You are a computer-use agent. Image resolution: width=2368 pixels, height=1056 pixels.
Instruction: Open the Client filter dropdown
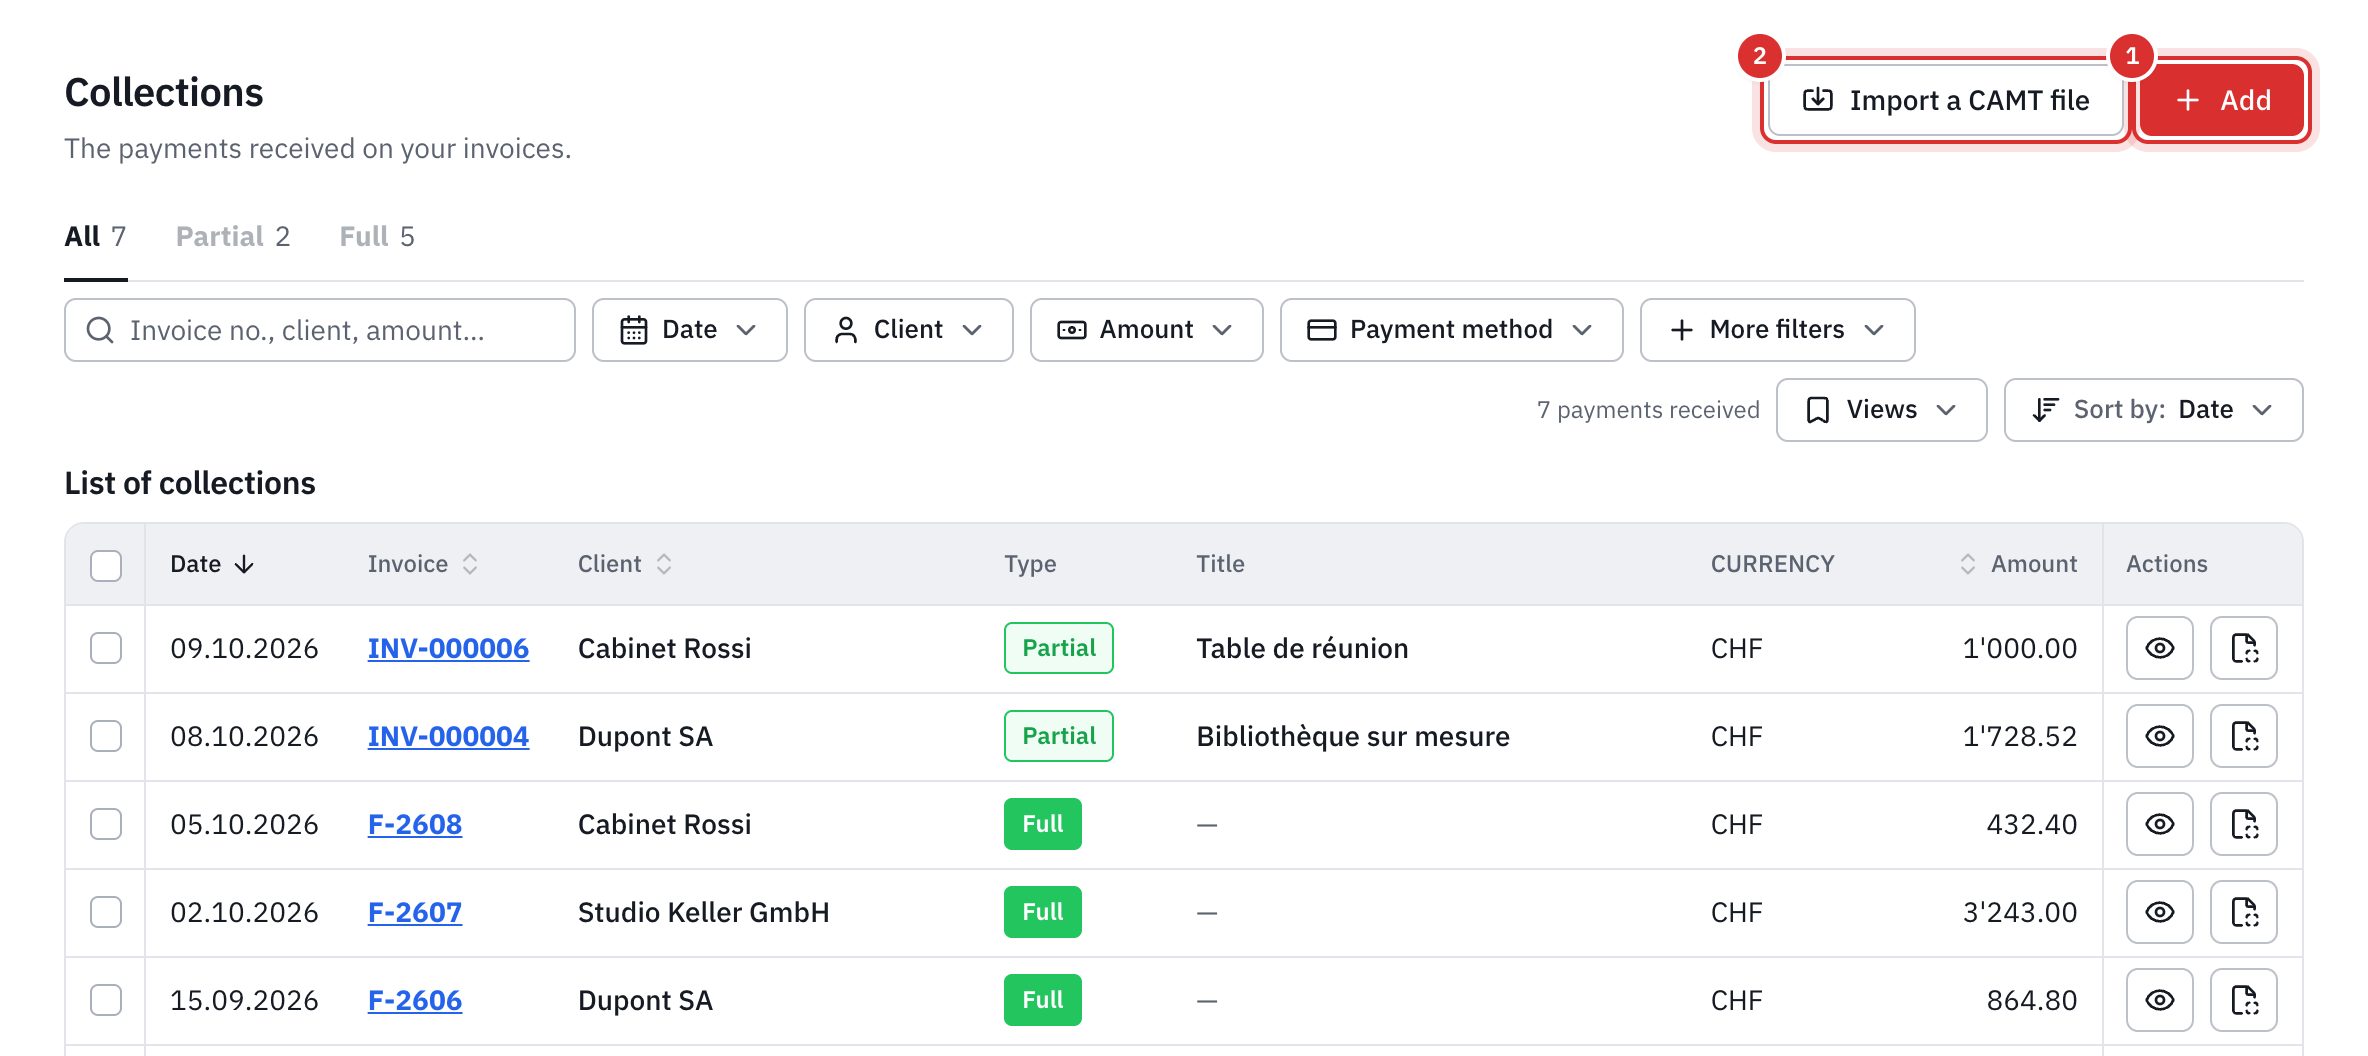click(909, 330)
